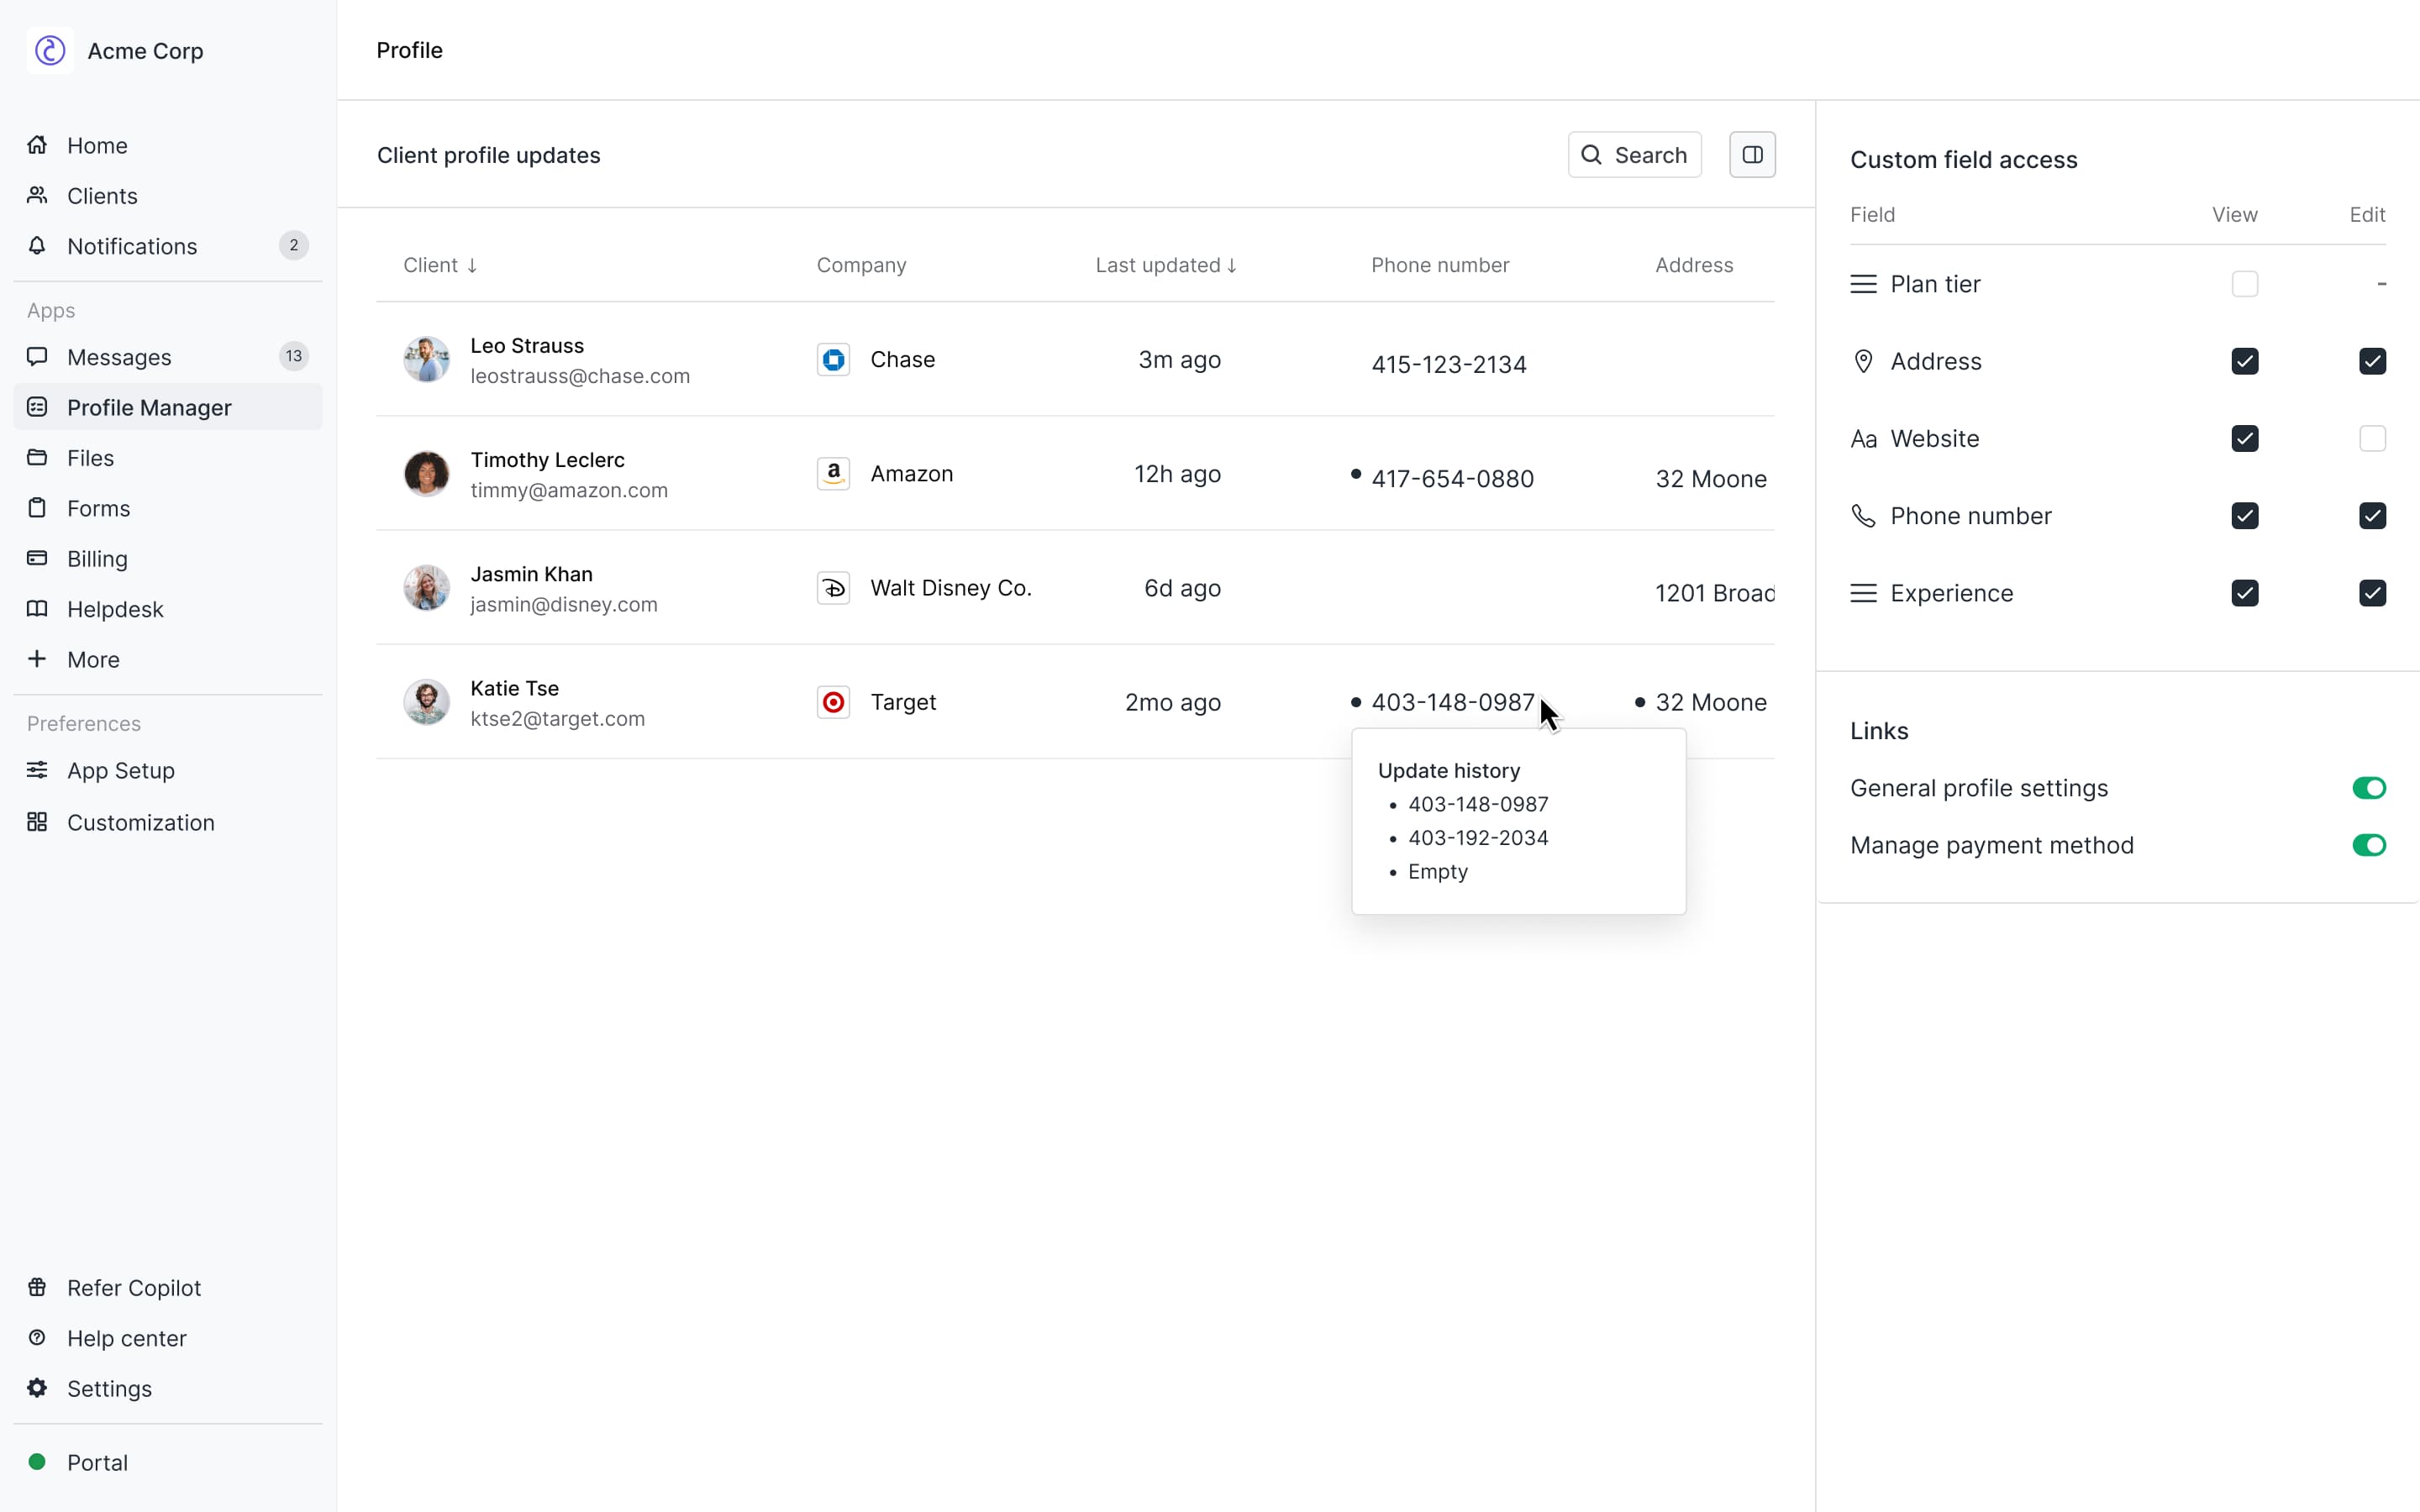This screenshot has width=2420, height=1512.
Task: Click the Walt Disney Co. logo
Action: click(833, 588)
